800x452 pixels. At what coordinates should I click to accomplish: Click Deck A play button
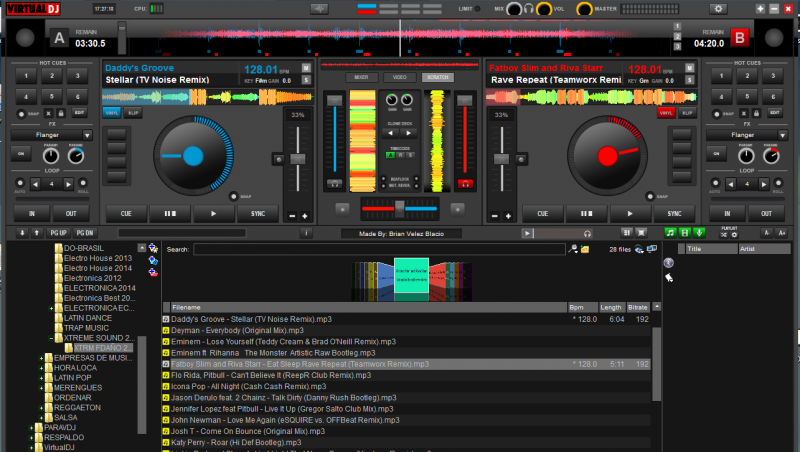[213, 214]
